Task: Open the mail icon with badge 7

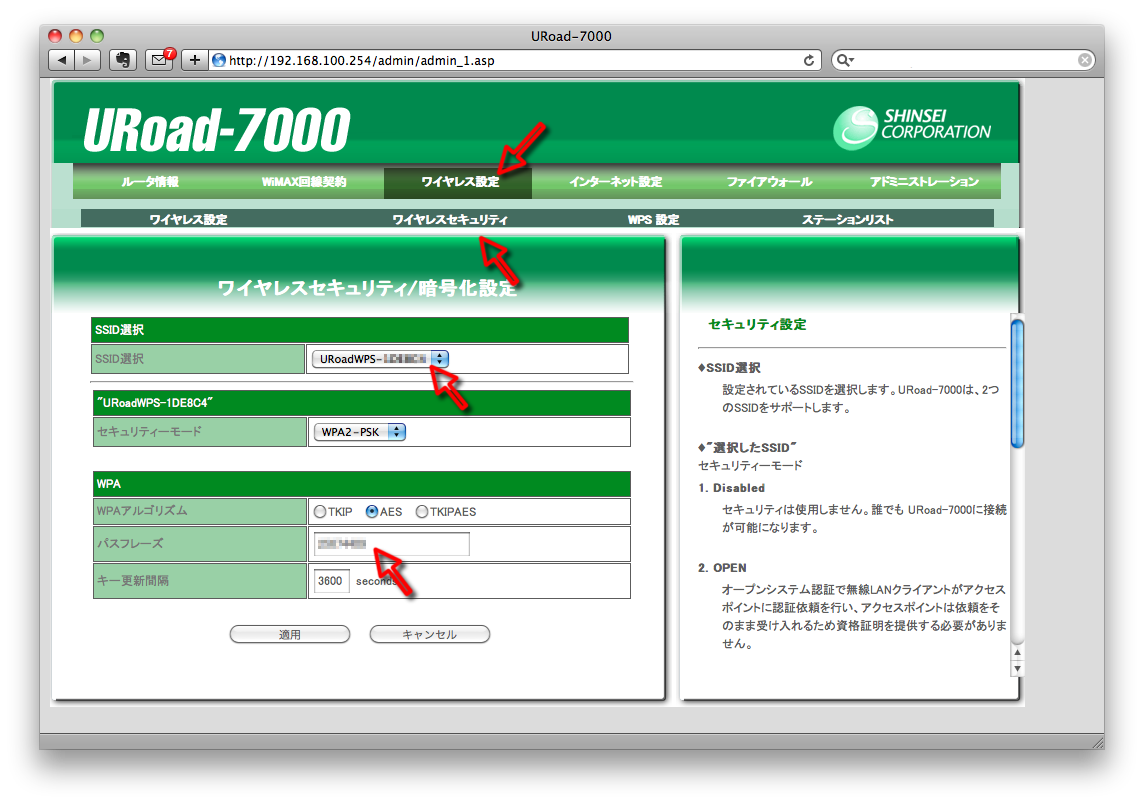Action: (159, 60)
